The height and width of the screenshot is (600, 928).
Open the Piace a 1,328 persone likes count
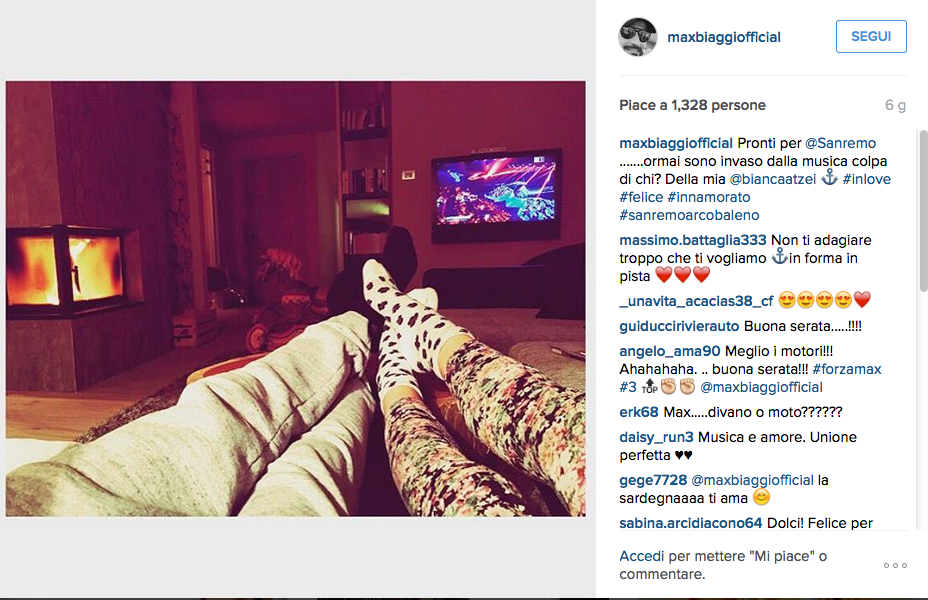(692, 105)
